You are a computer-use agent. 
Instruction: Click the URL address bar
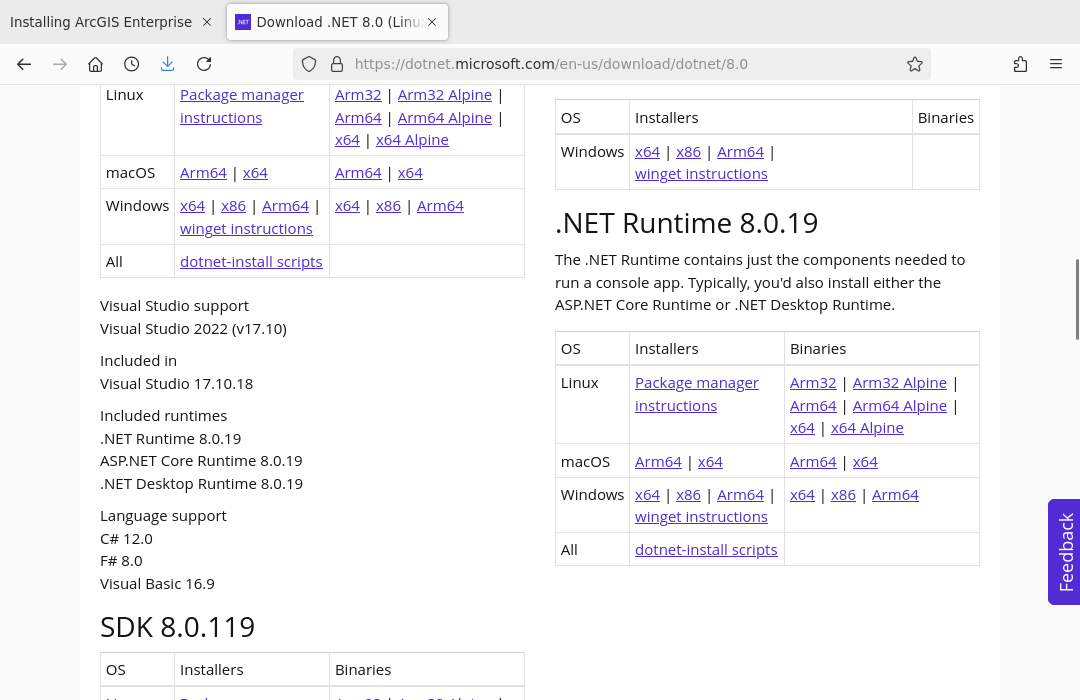[600, 64]
